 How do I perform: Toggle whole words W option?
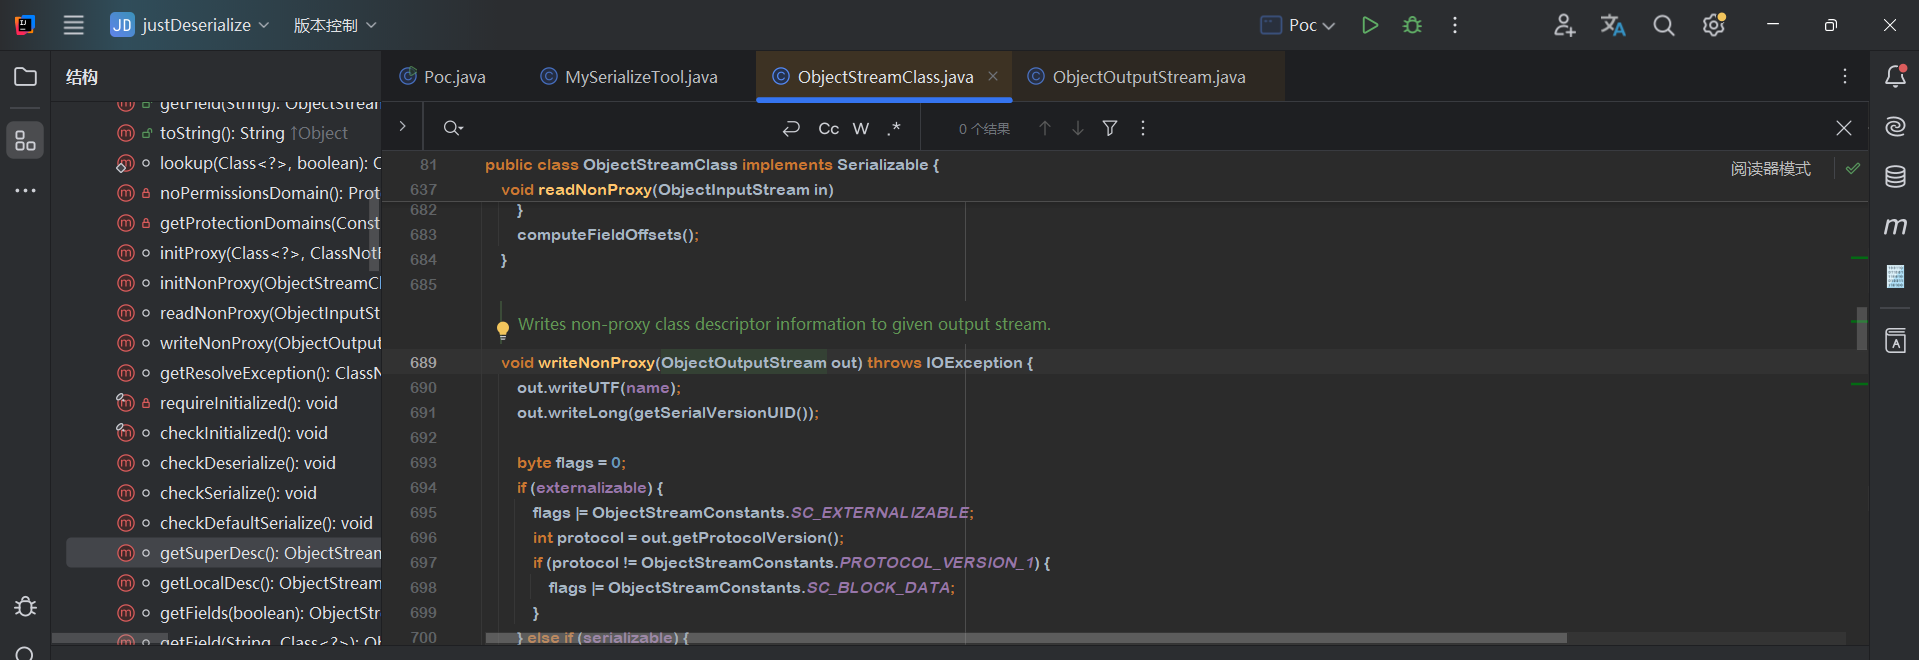tap(861, 128)
